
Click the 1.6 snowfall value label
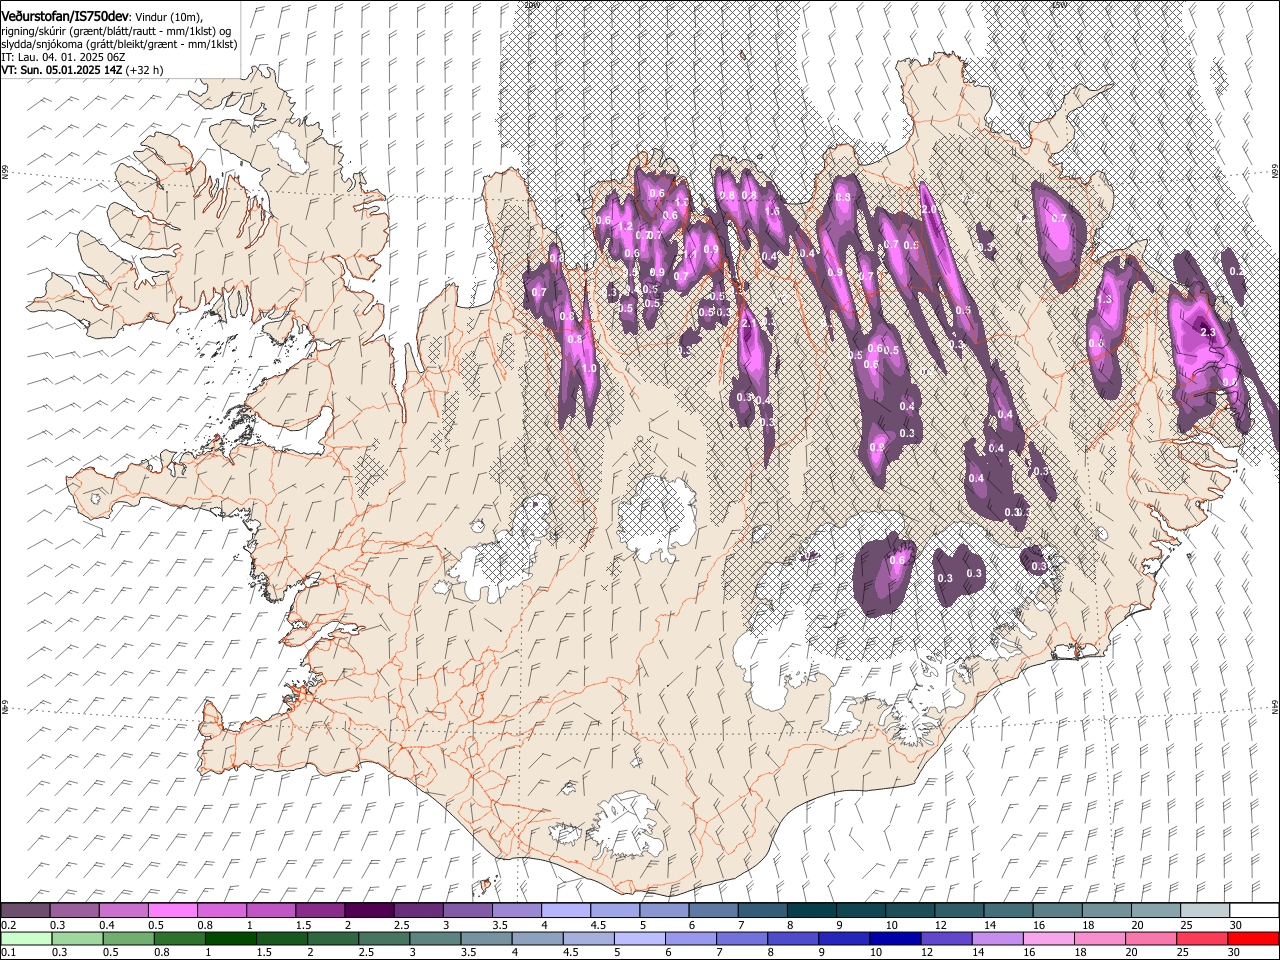(x=772, y=211)
